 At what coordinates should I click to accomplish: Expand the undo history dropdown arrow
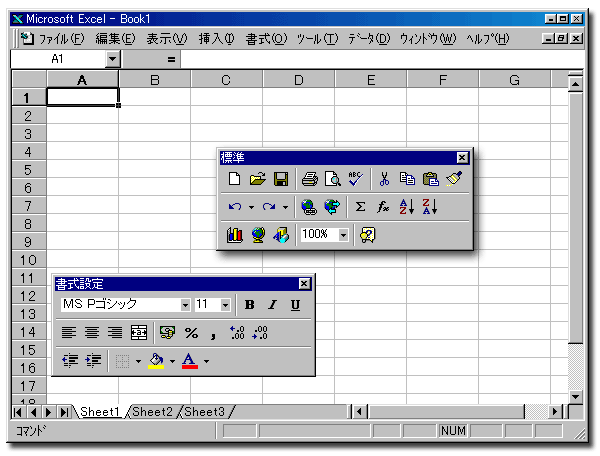pos(251,207)
